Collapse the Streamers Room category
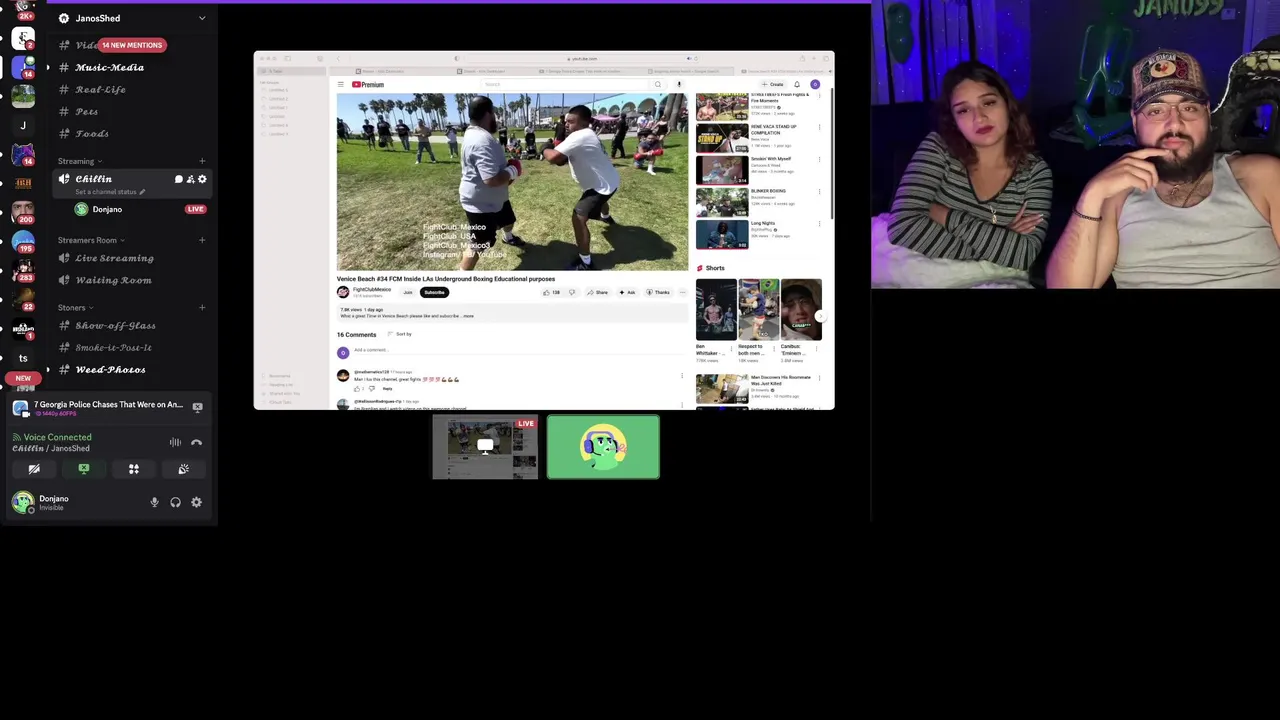This screenshot has height=720, width=1280. click(x=91, y=240)
